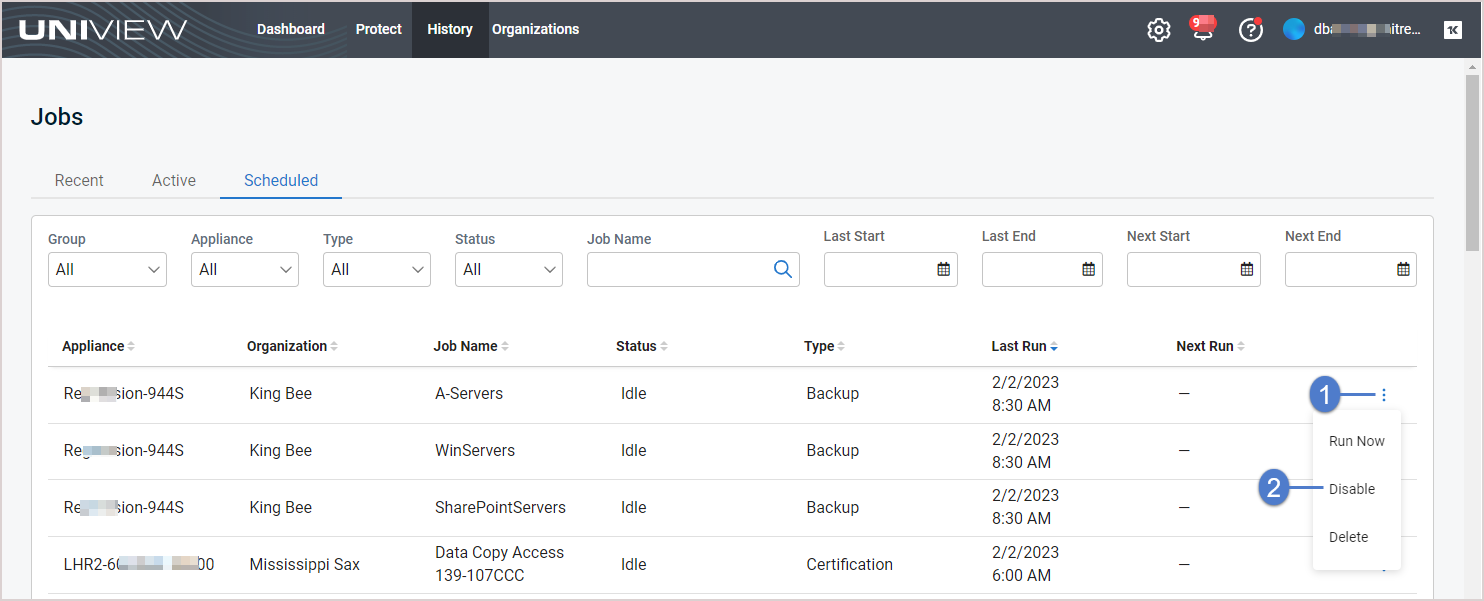Expand the Appliance filter dropdown

click(x=245, y=270)
